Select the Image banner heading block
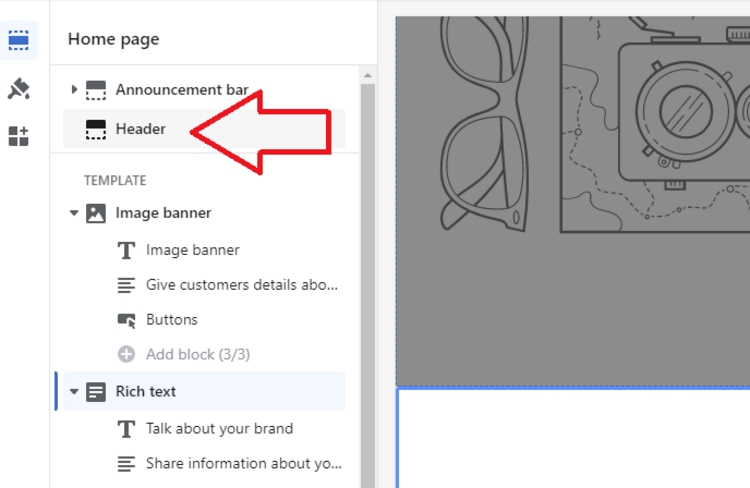 coord(193,250)
